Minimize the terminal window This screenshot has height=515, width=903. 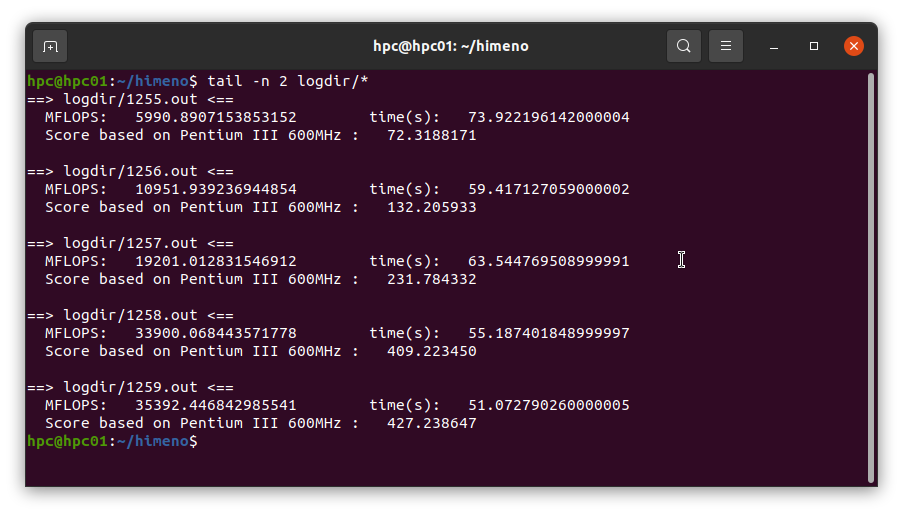(x=774, y=46)
